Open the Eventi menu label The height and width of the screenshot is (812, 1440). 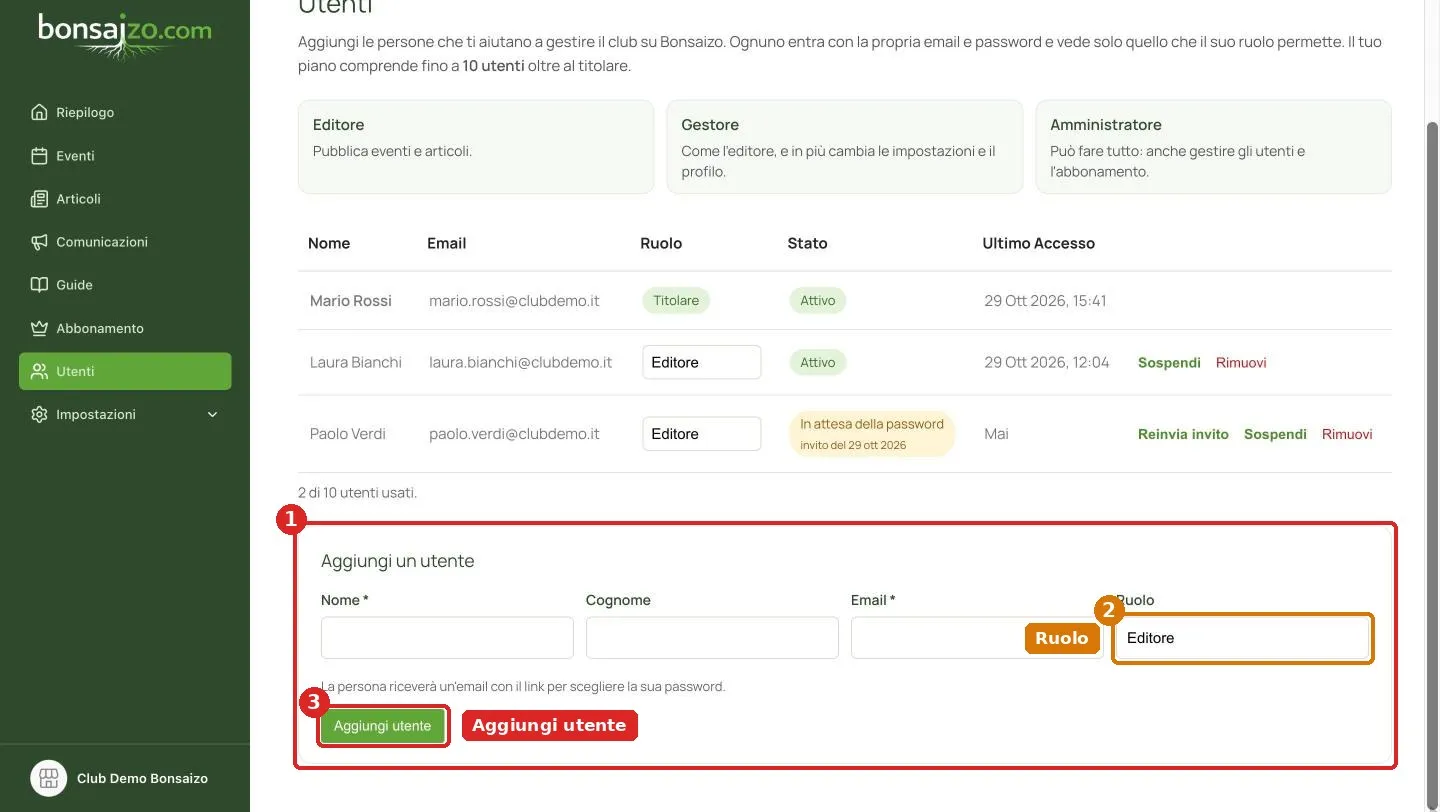tap(76, 156)
